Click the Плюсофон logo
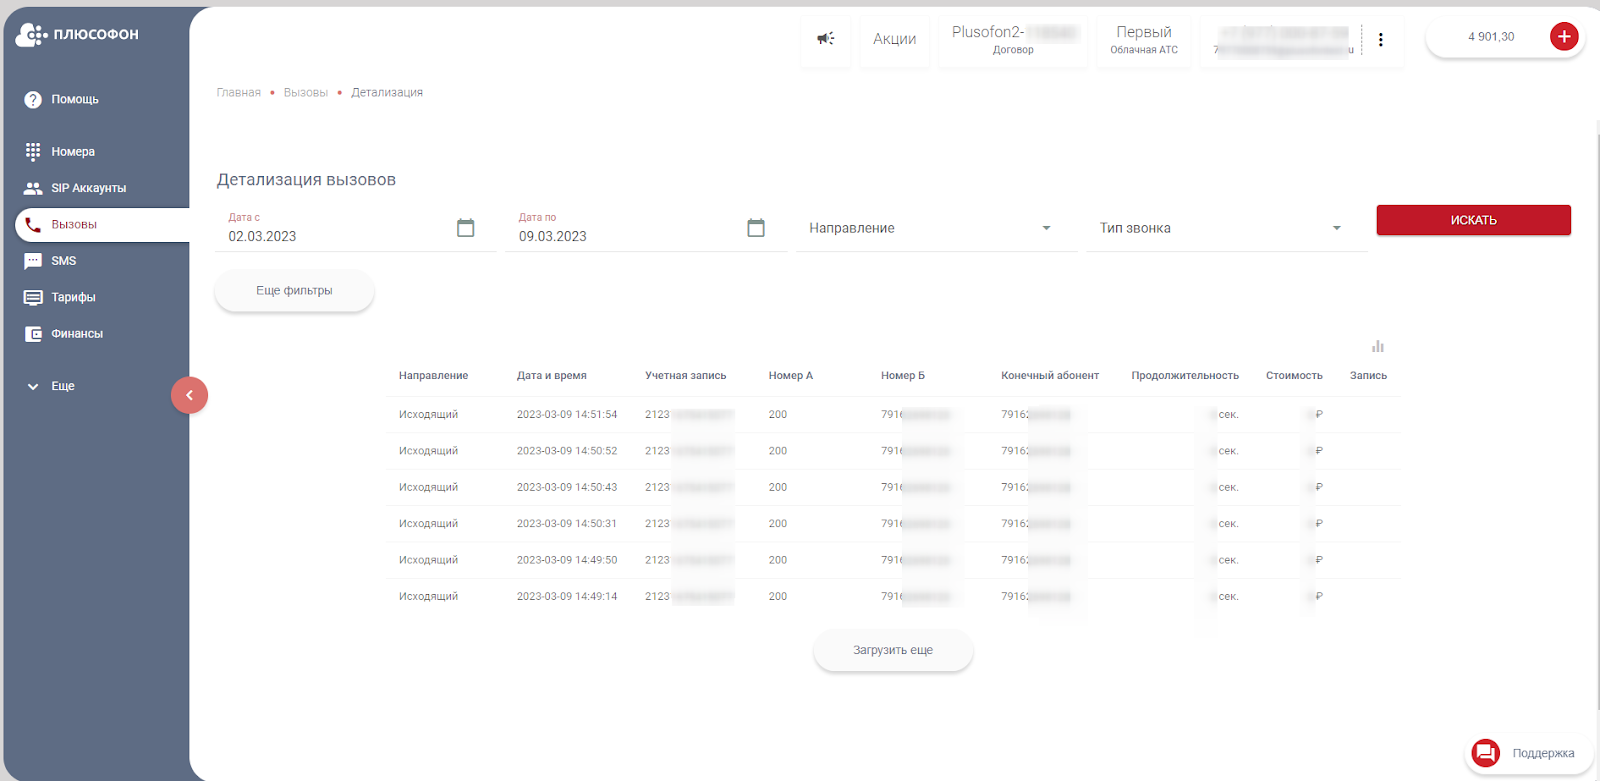This screenshot has height=781, width=1600. click(x=77, y=35)
